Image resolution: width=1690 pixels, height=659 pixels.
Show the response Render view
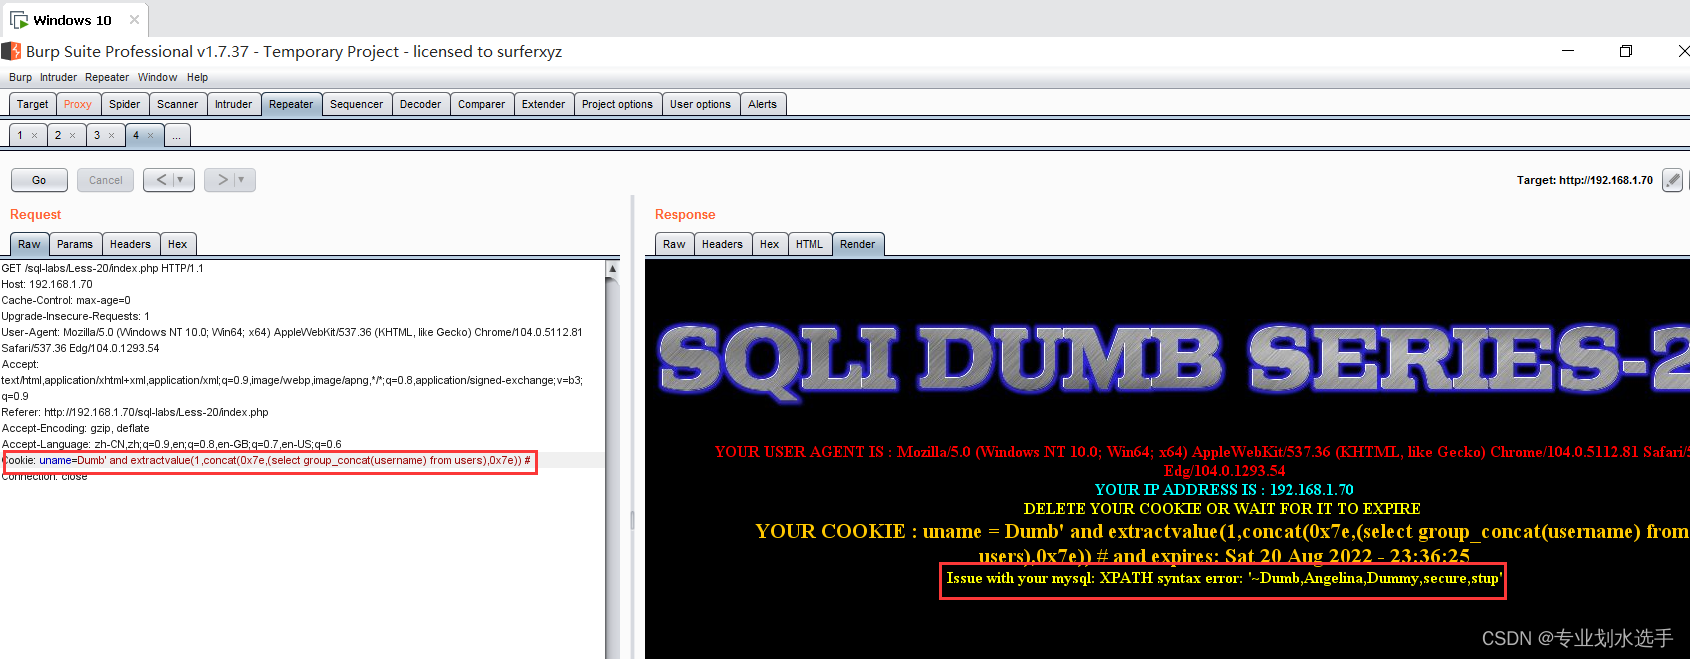[857, 244]
